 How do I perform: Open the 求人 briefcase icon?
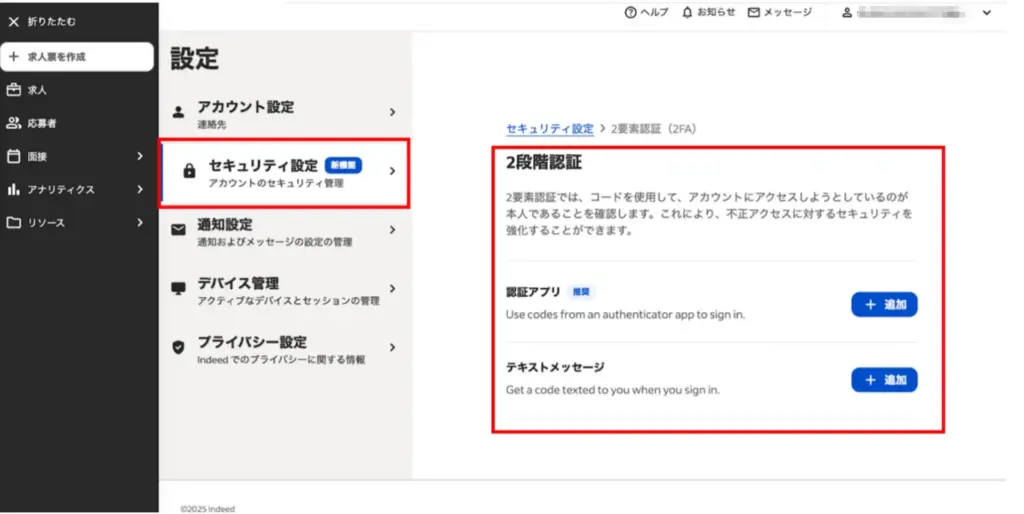[14, 90]
